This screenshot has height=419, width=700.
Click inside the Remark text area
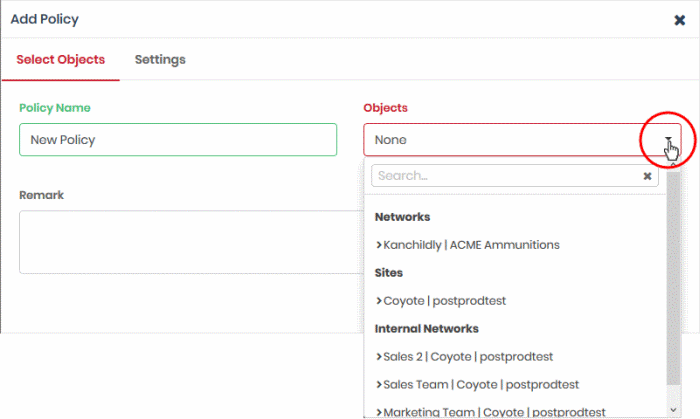[x=191, y=242]
